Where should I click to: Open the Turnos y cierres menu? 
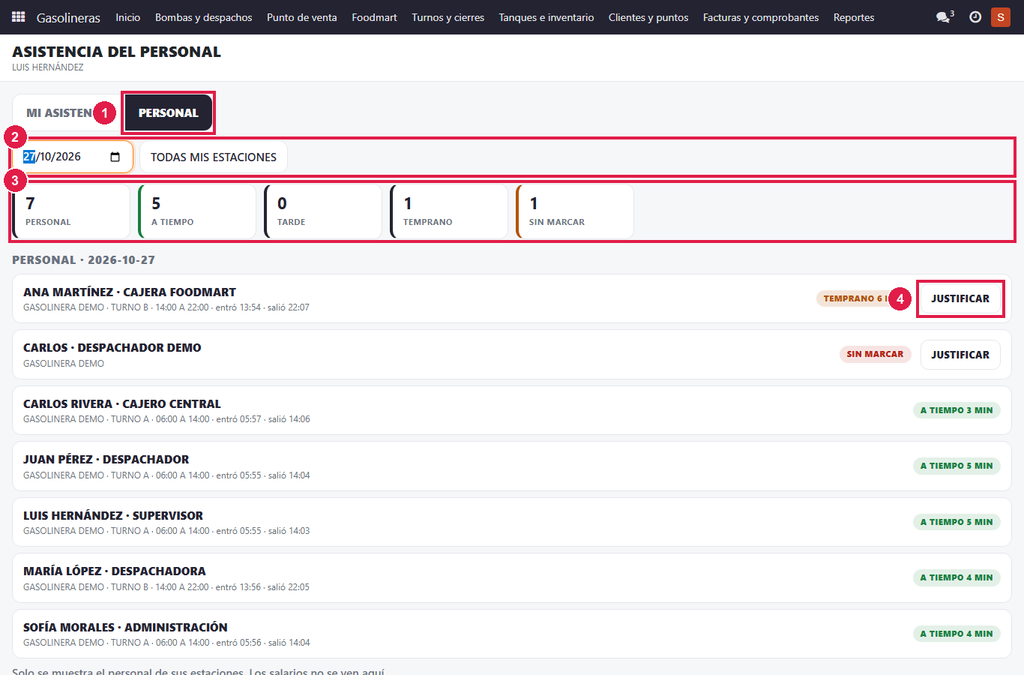[x=448, y=17]
